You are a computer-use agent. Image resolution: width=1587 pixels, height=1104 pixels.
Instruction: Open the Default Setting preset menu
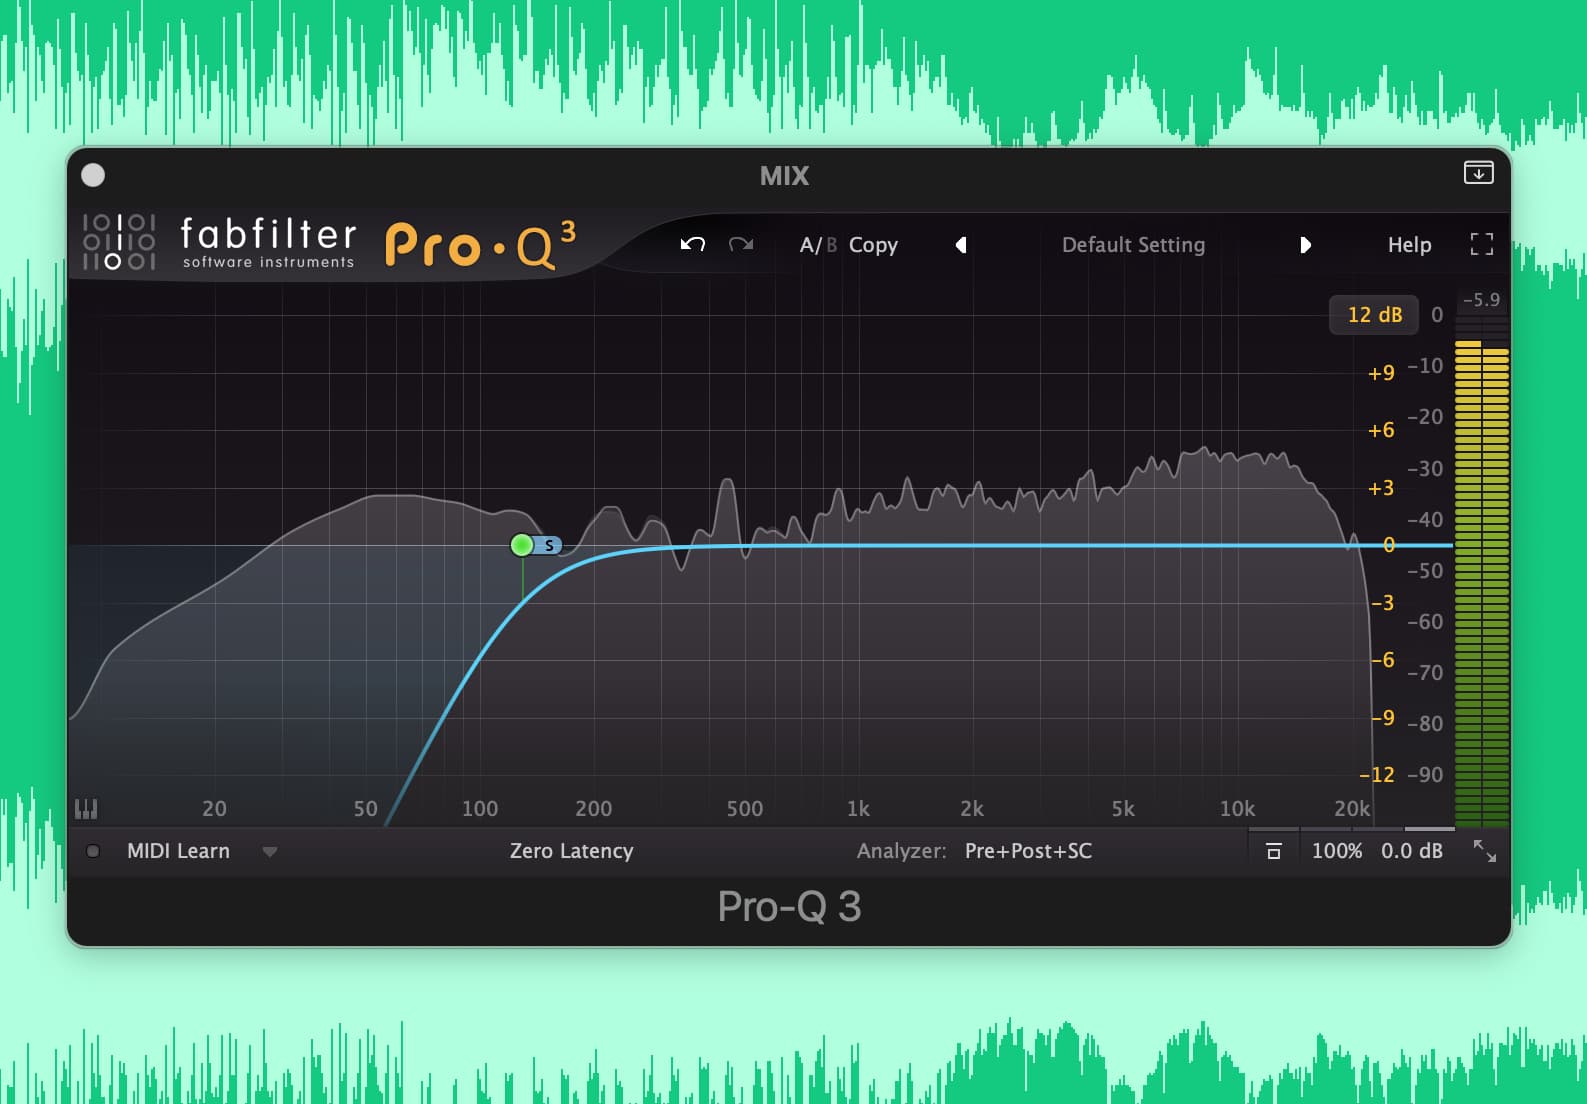(1133, 245)
